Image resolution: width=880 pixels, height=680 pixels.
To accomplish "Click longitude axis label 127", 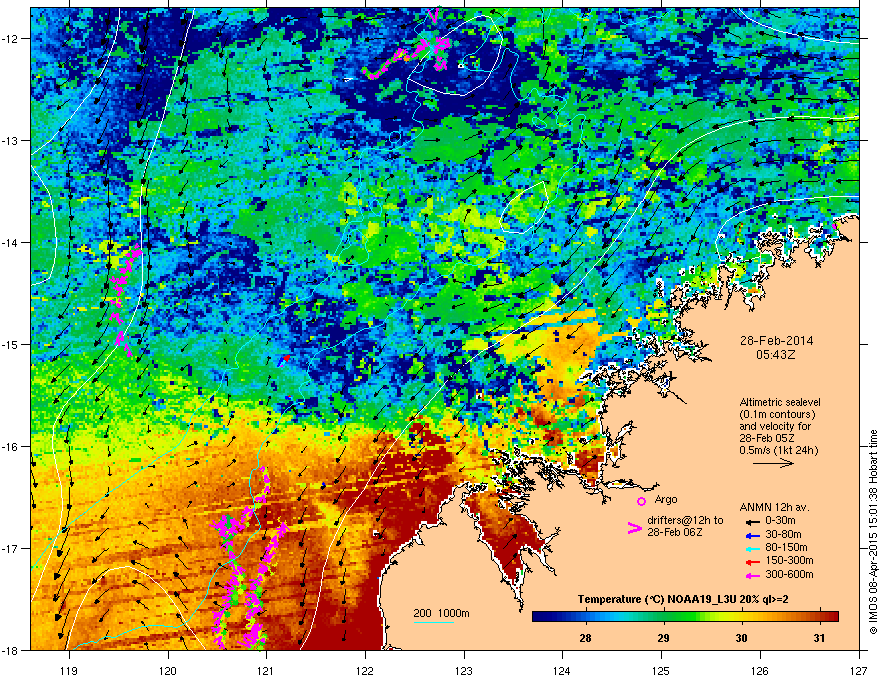I will [859, 670].
